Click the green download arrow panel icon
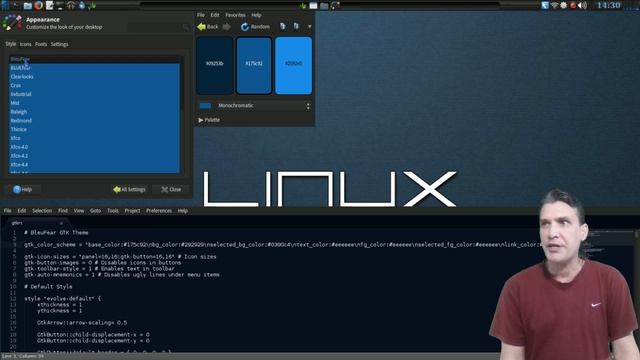 coord(92,5)
